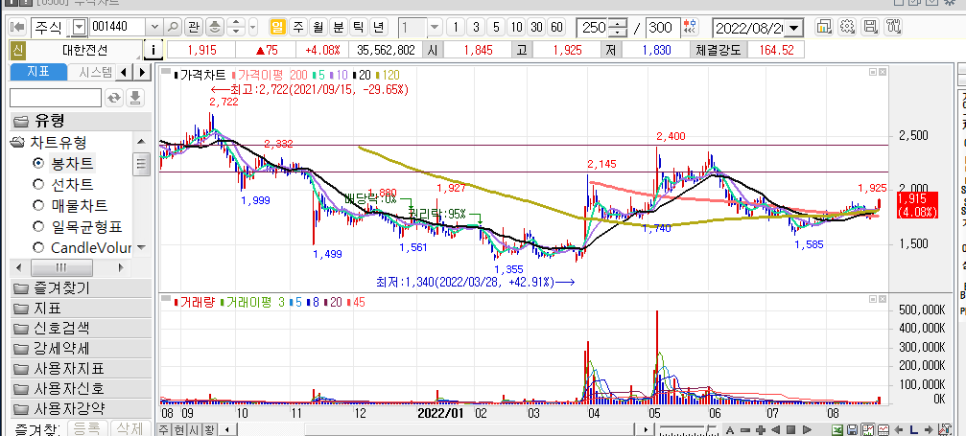Switch to 주 (weekly) period
The height and width of the screenshot is (436, 966).
[298, 27]
